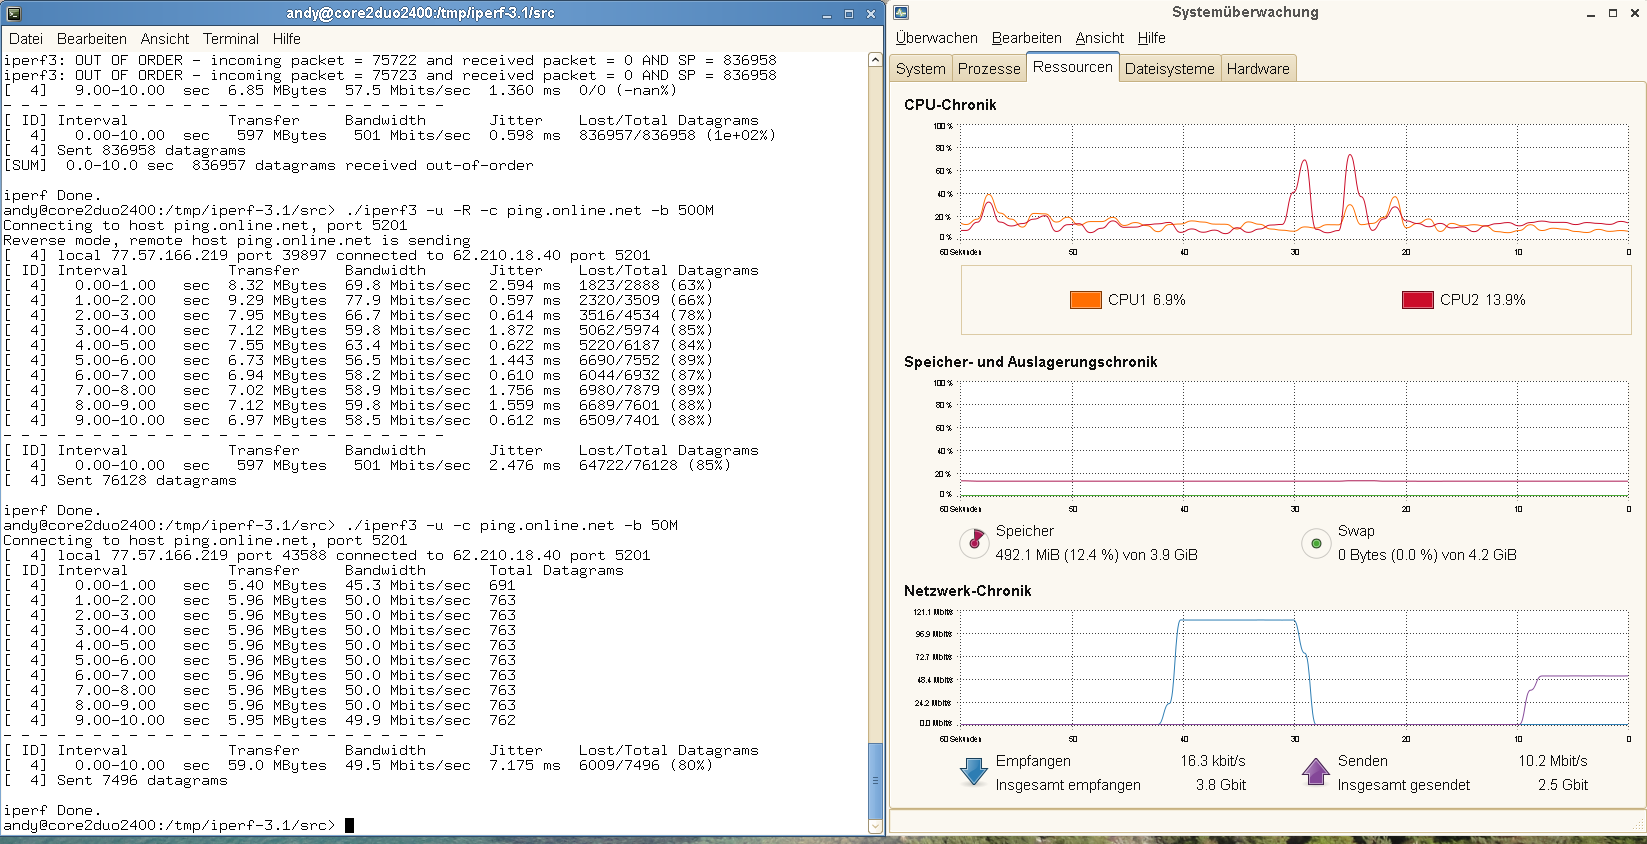Click the 492.1 MiB memory usage value
The width and height of the screenshot is (1647, 844).
click(x=1096, y=555)
